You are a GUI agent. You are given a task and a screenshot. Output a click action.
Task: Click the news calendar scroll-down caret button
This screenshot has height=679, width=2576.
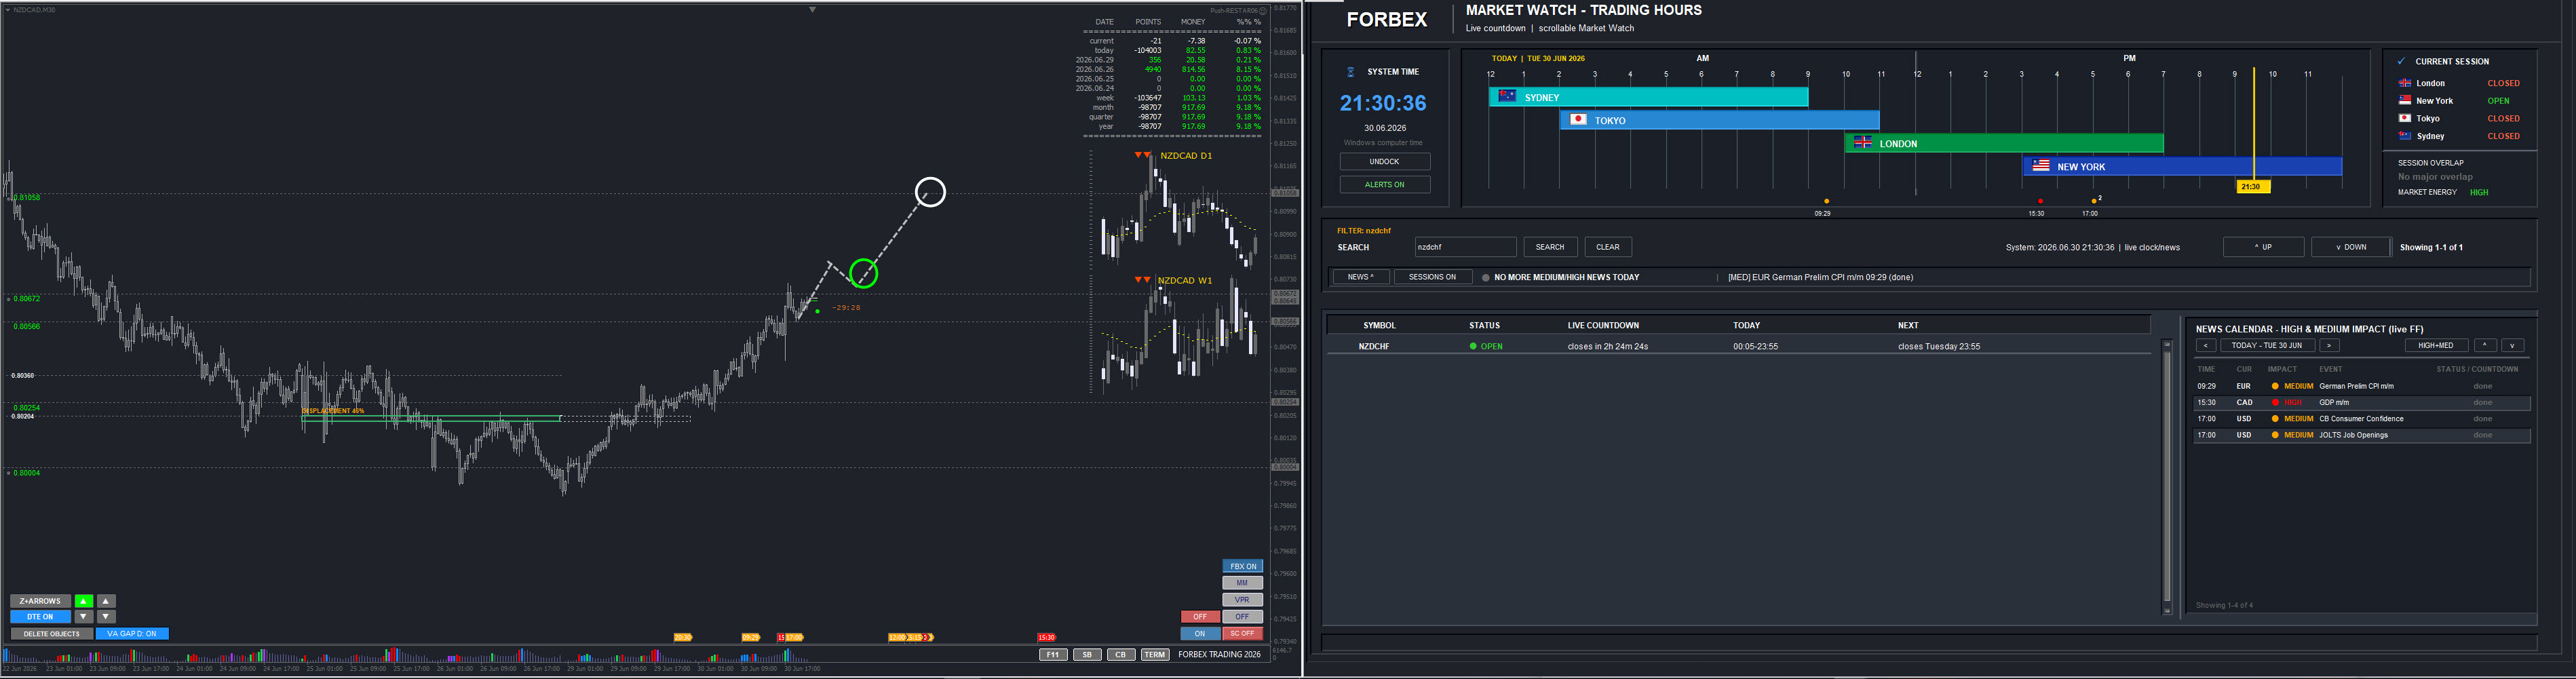point(2512,346)
